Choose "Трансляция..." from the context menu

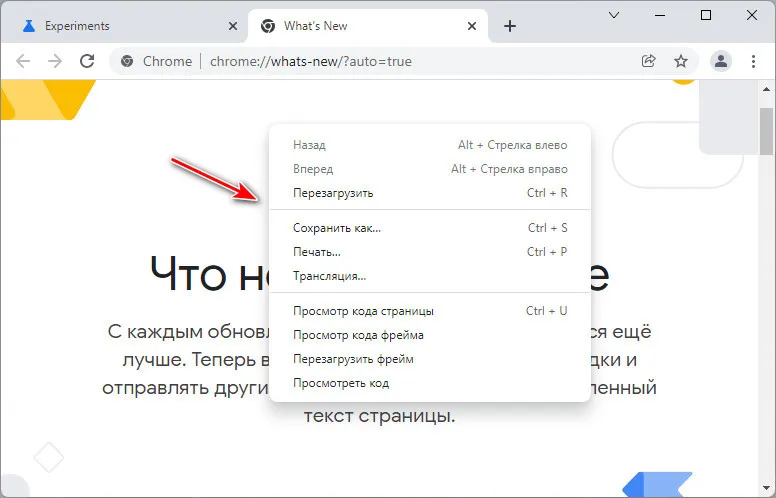[329, 276]
